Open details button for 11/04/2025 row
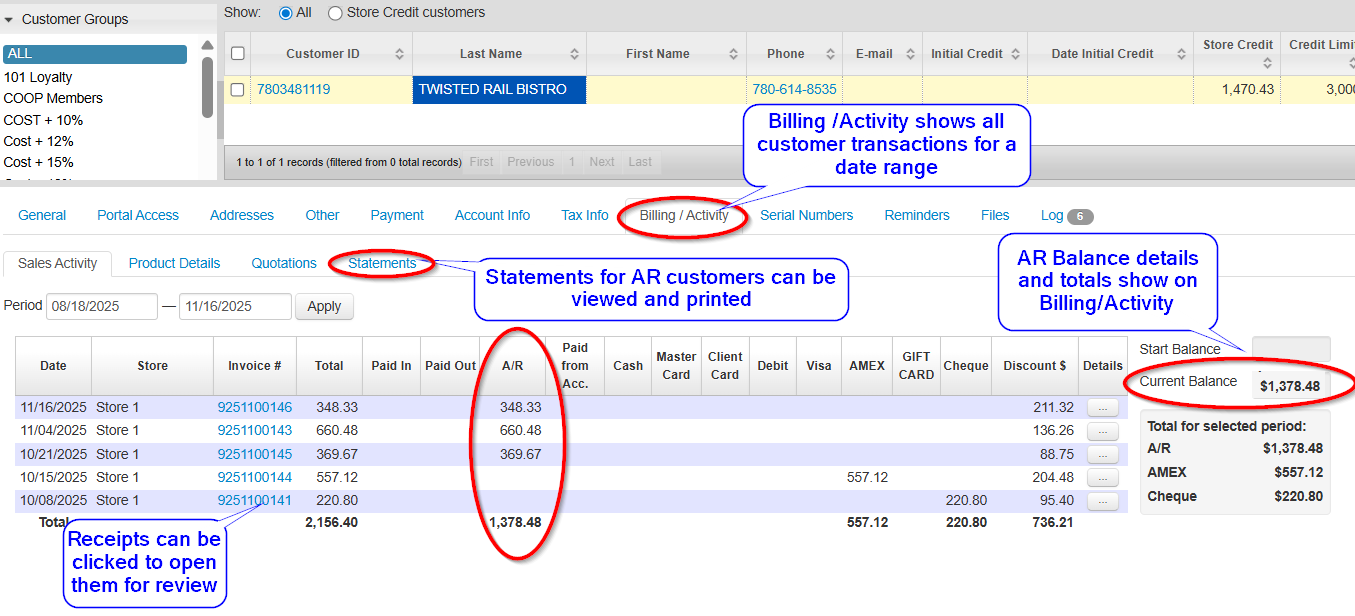Image resolution: width=1355 pixels, height=616 pixels. click(1102, 431)
